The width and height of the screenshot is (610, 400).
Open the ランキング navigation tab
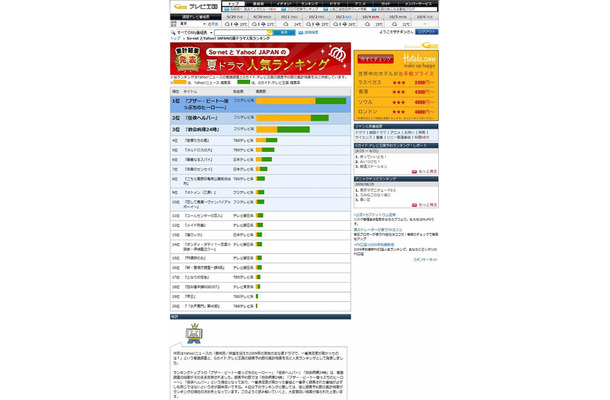[x=309, y=4]
